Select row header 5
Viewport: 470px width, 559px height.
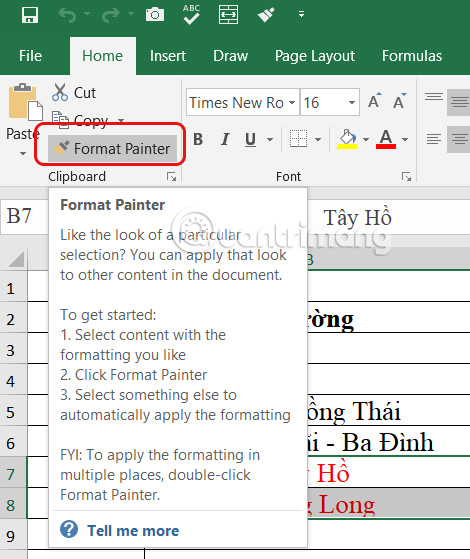coord(13,411)
